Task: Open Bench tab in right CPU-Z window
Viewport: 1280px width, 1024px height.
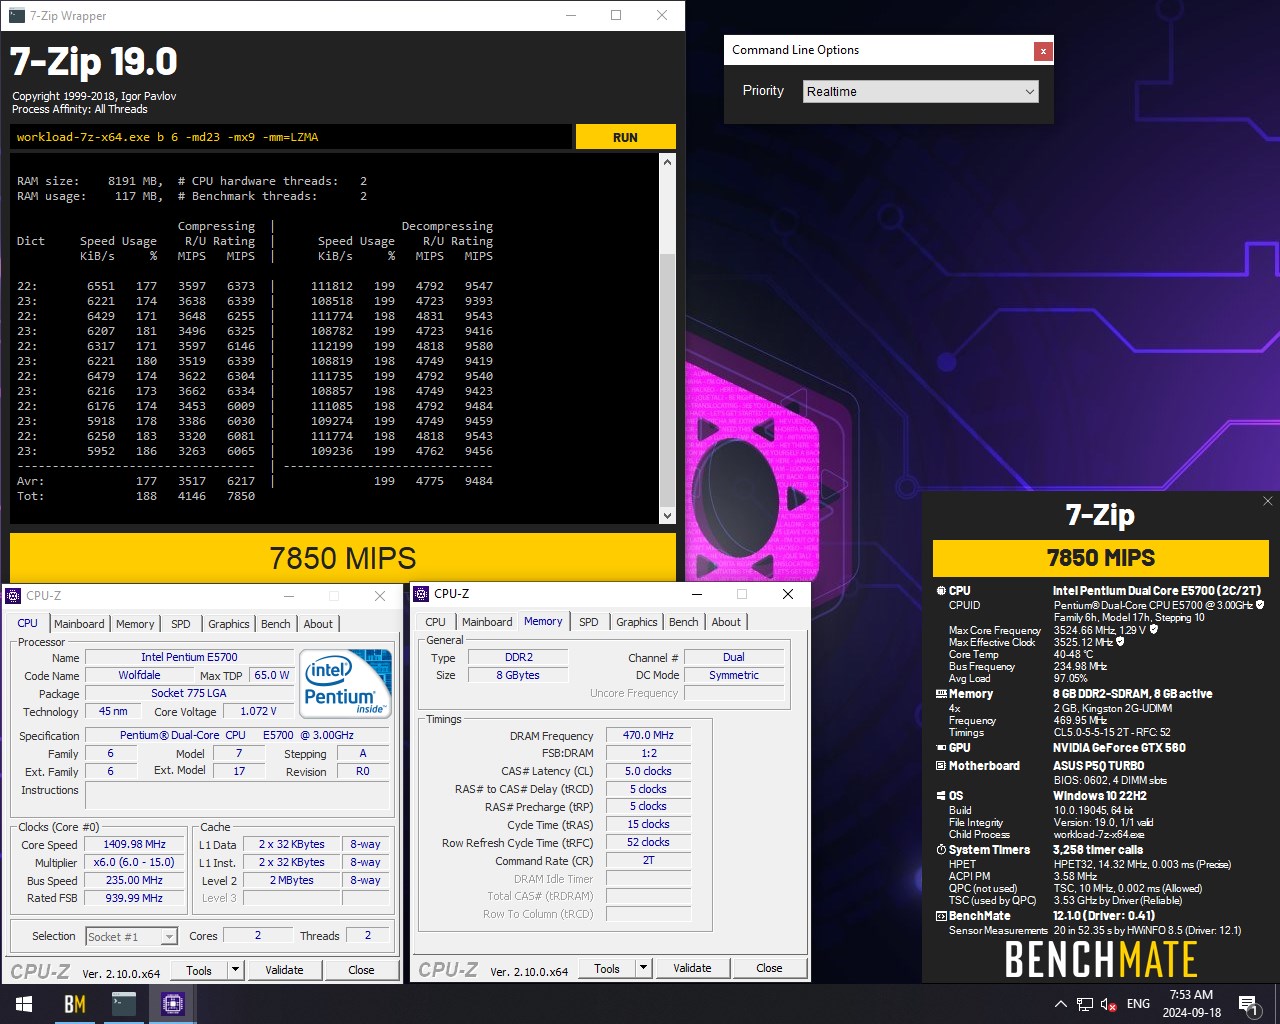Action: [684, 621]
